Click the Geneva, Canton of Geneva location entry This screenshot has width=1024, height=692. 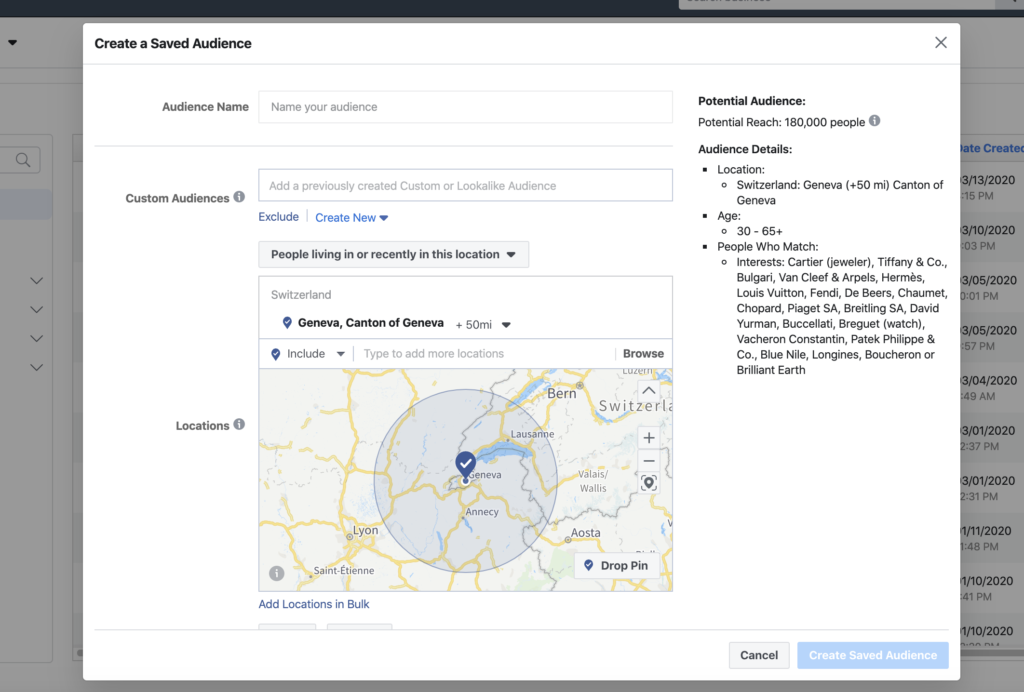[370, 322]
